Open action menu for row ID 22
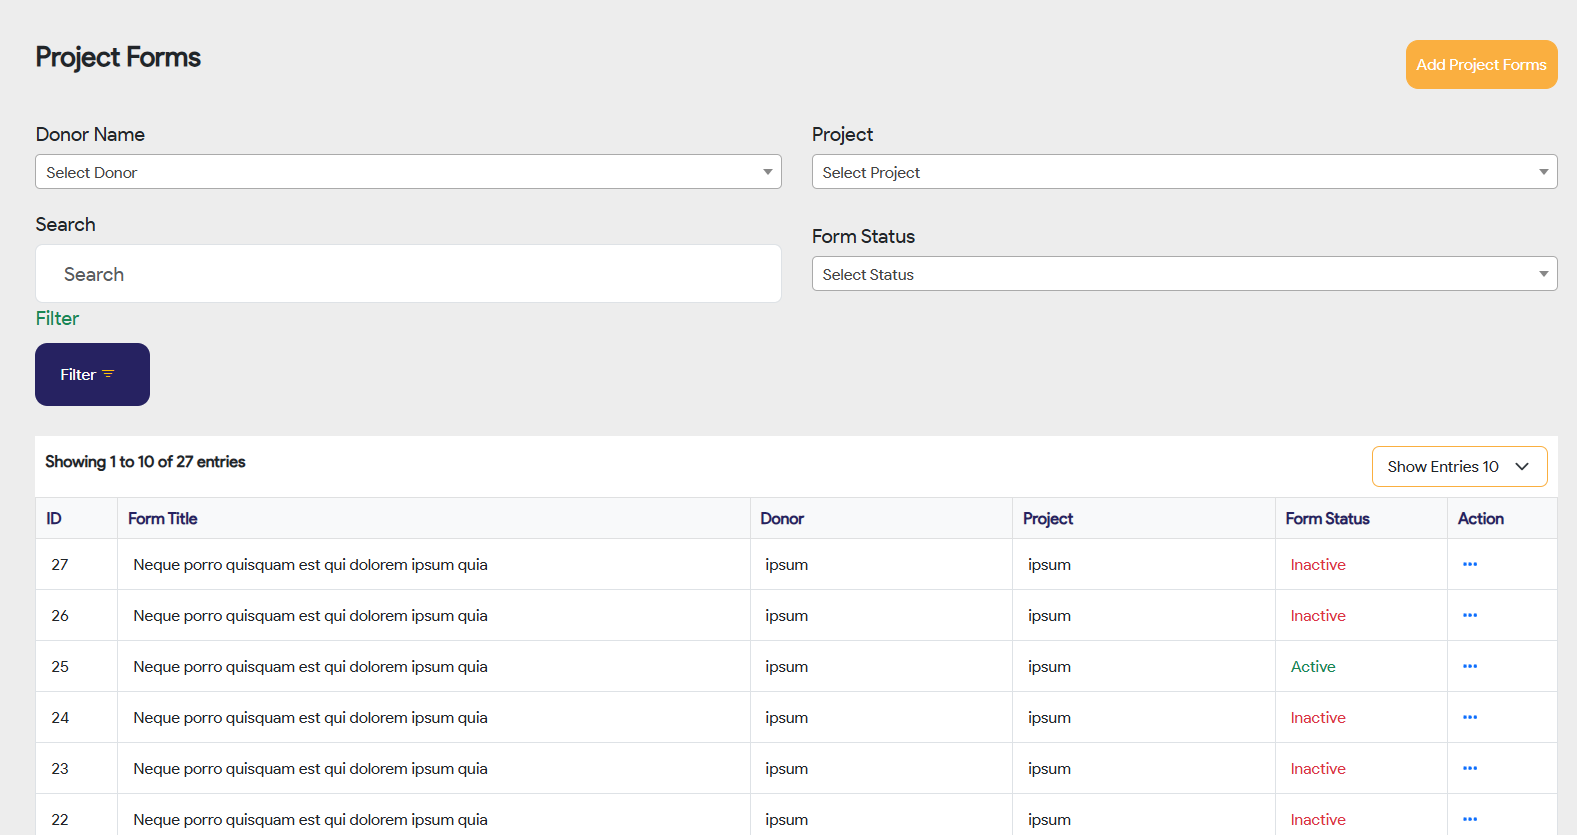 click(1469, 819)
